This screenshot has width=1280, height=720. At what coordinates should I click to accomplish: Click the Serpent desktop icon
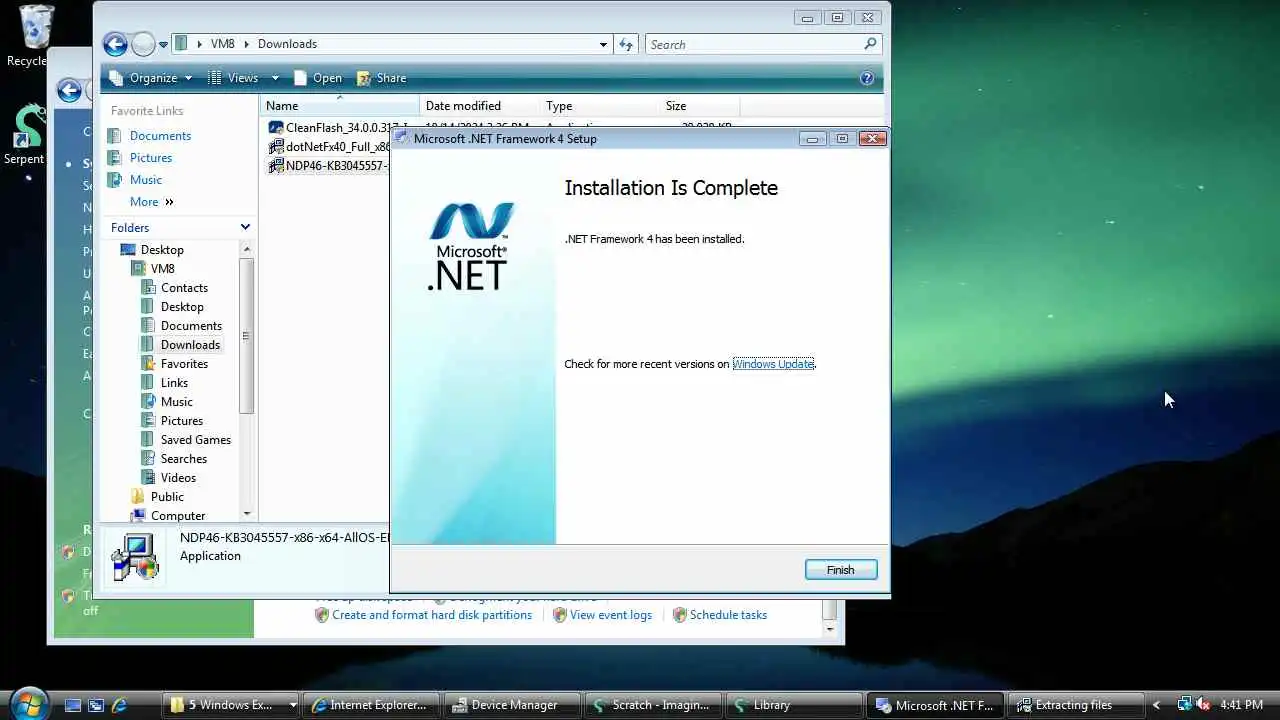[26, 135]
